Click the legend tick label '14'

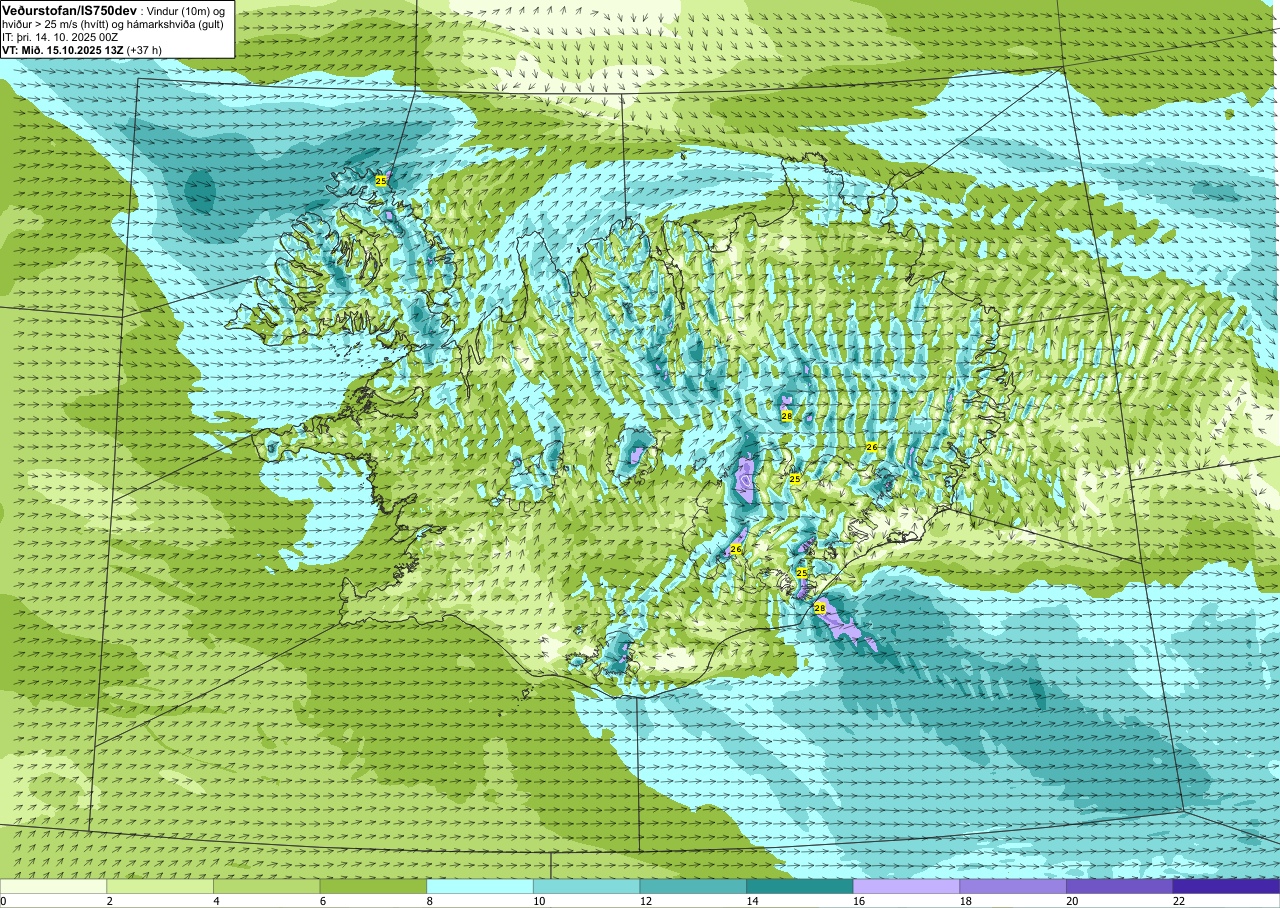coord(752,901)
